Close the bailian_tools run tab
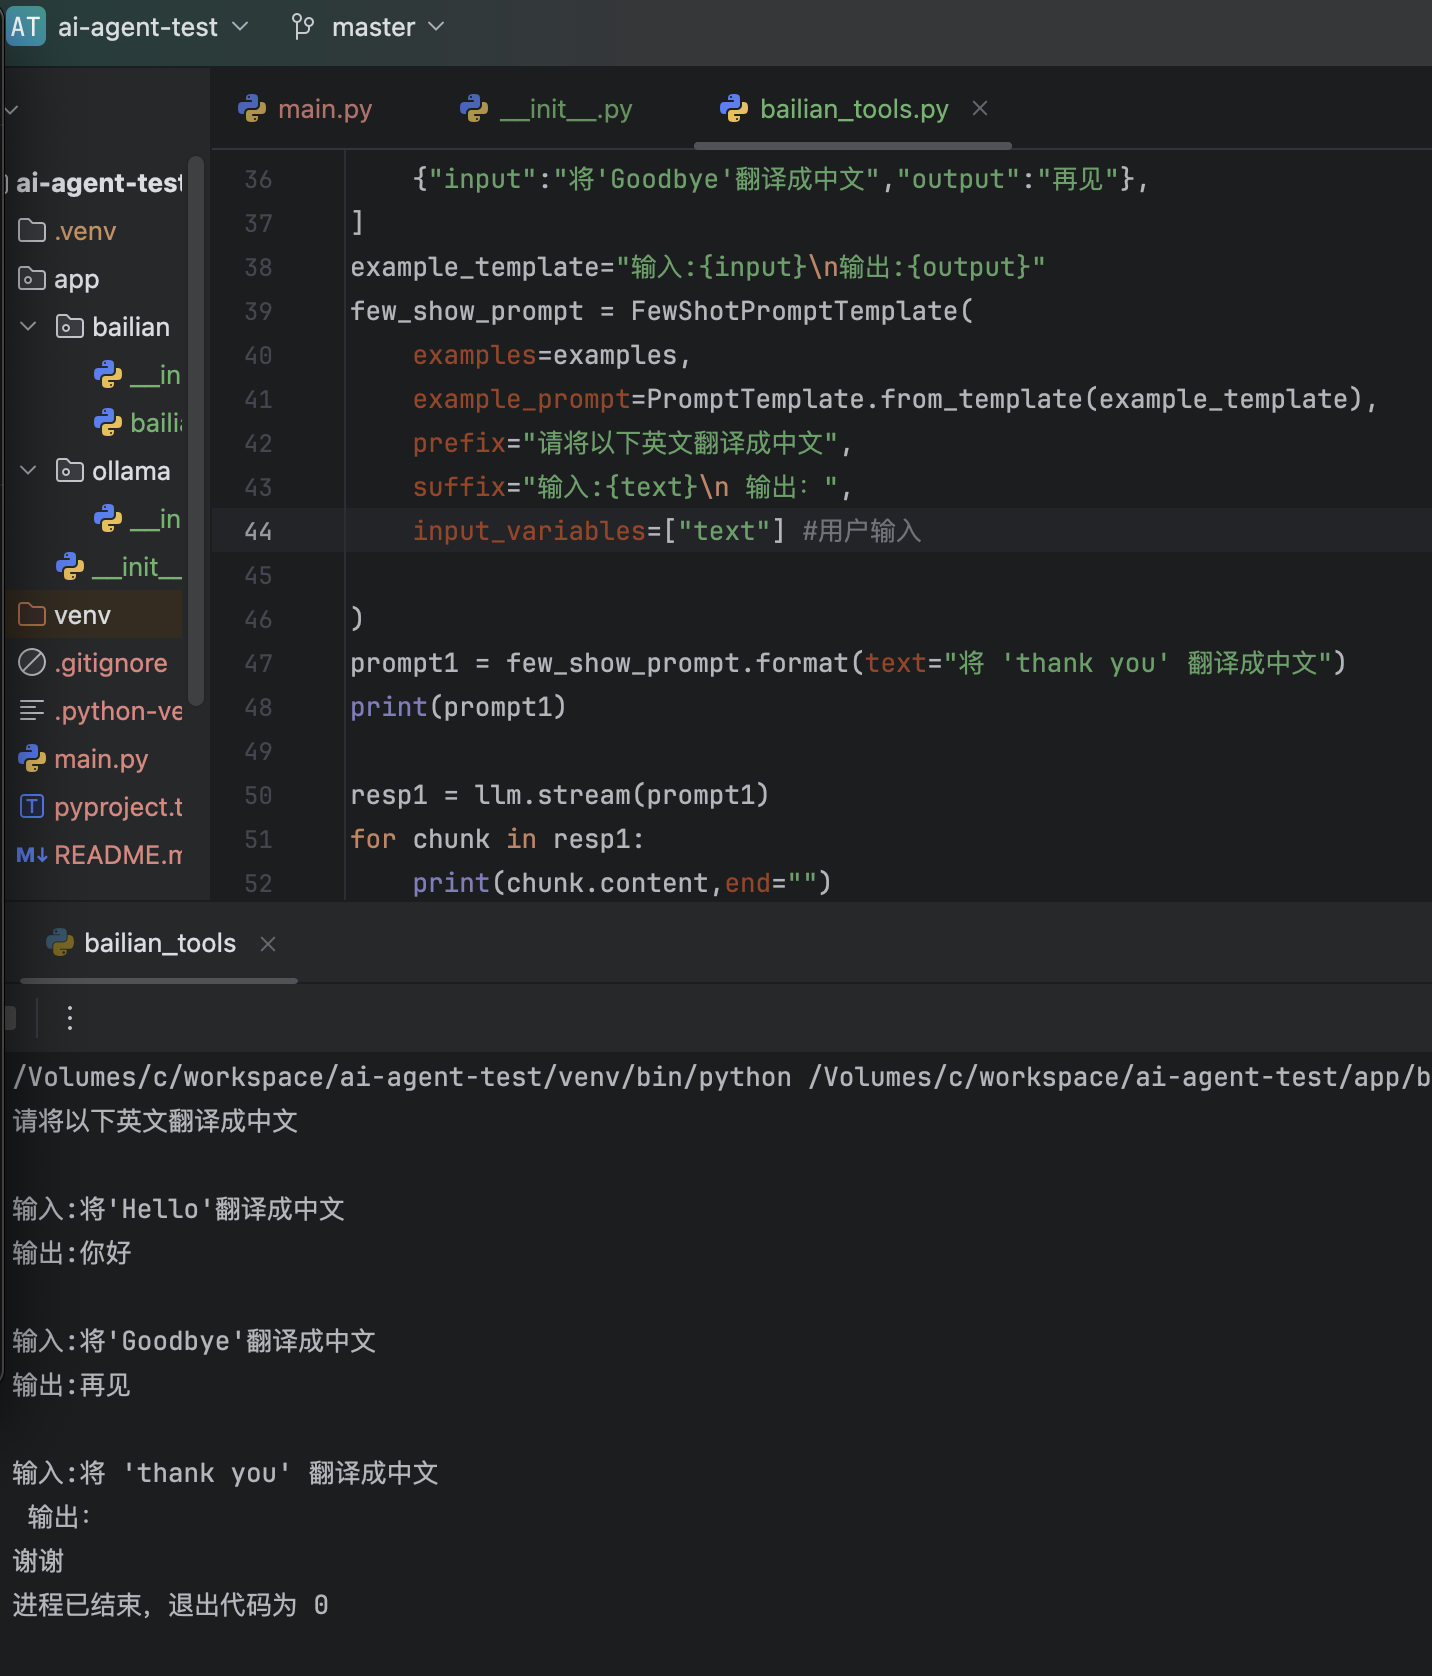The image size is (1432, 1676). (268, 943)
